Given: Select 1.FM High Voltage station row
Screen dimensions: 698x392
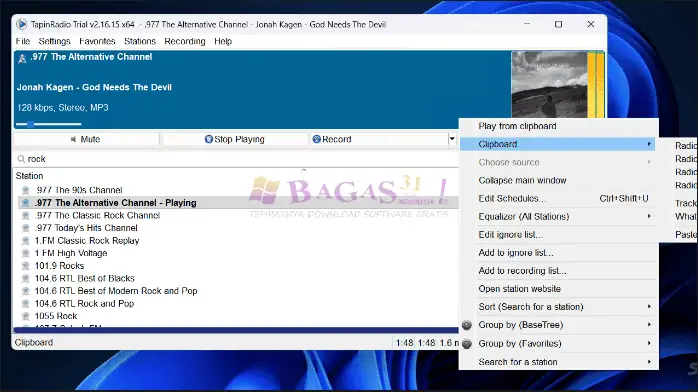Looking at the screenshot, I should click(238, 253).
